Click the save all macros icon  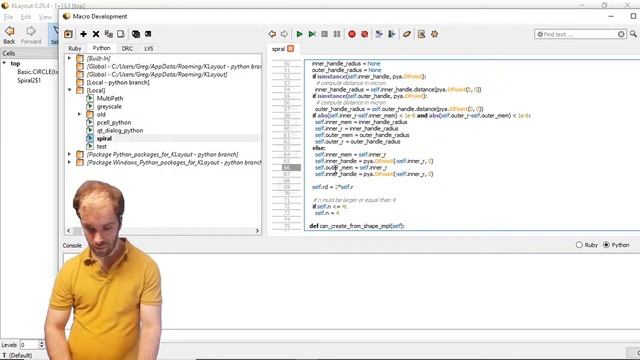point(136,34)
